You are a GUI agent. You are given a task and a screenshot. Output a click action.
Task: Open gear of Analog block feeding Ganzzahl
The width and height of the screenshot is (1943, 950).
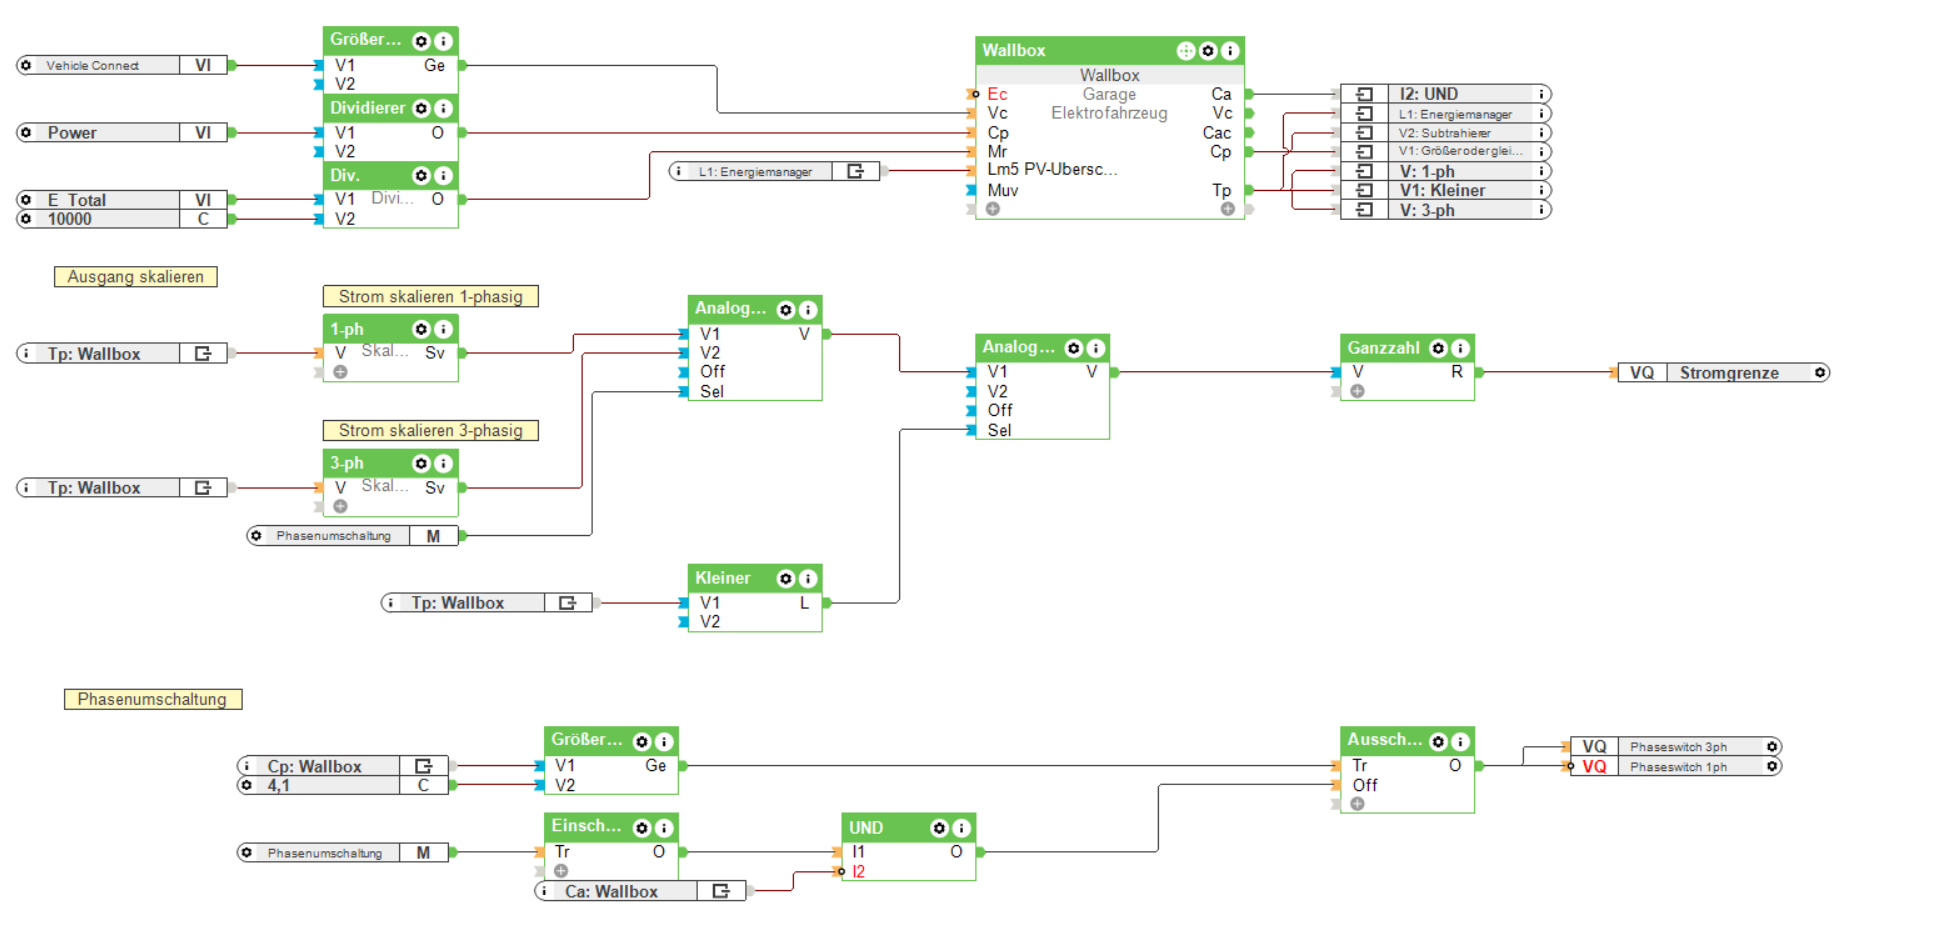click(1074, 348)
